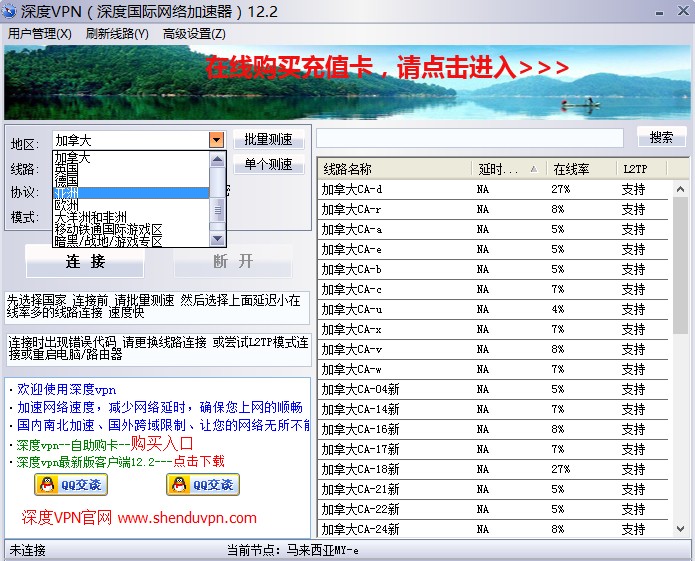Click the line list vertical scrollbar thumb
The height and width of the screenshot is (561, 695).
click(680, 266)
